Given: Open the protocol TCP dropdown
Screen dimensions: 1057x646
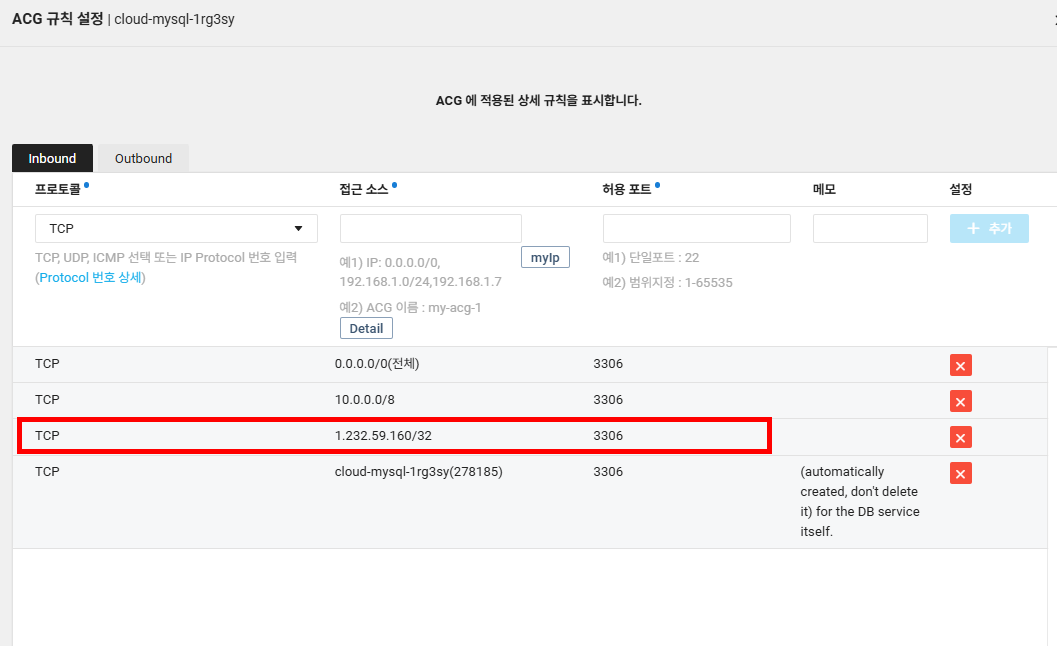Looking at the screenshot, I should pyautogui.click(x=176, y=229).
